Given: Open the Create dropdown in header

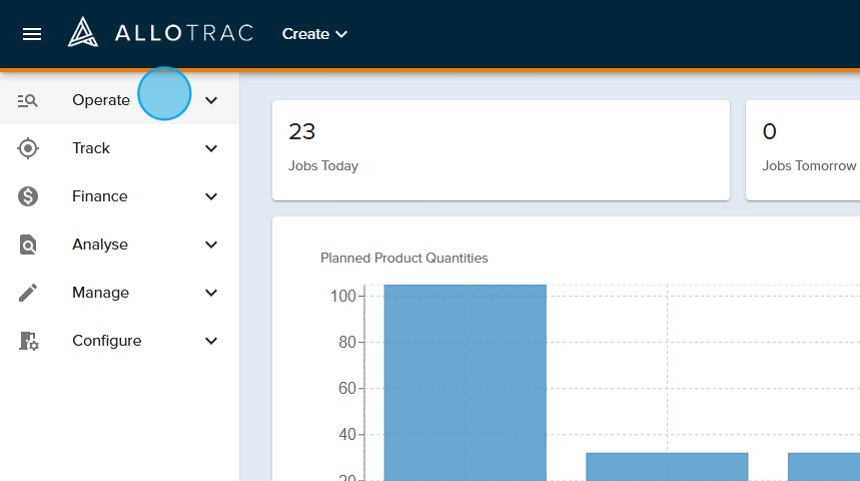Looking at the screenshot, I should pos(314,34).
